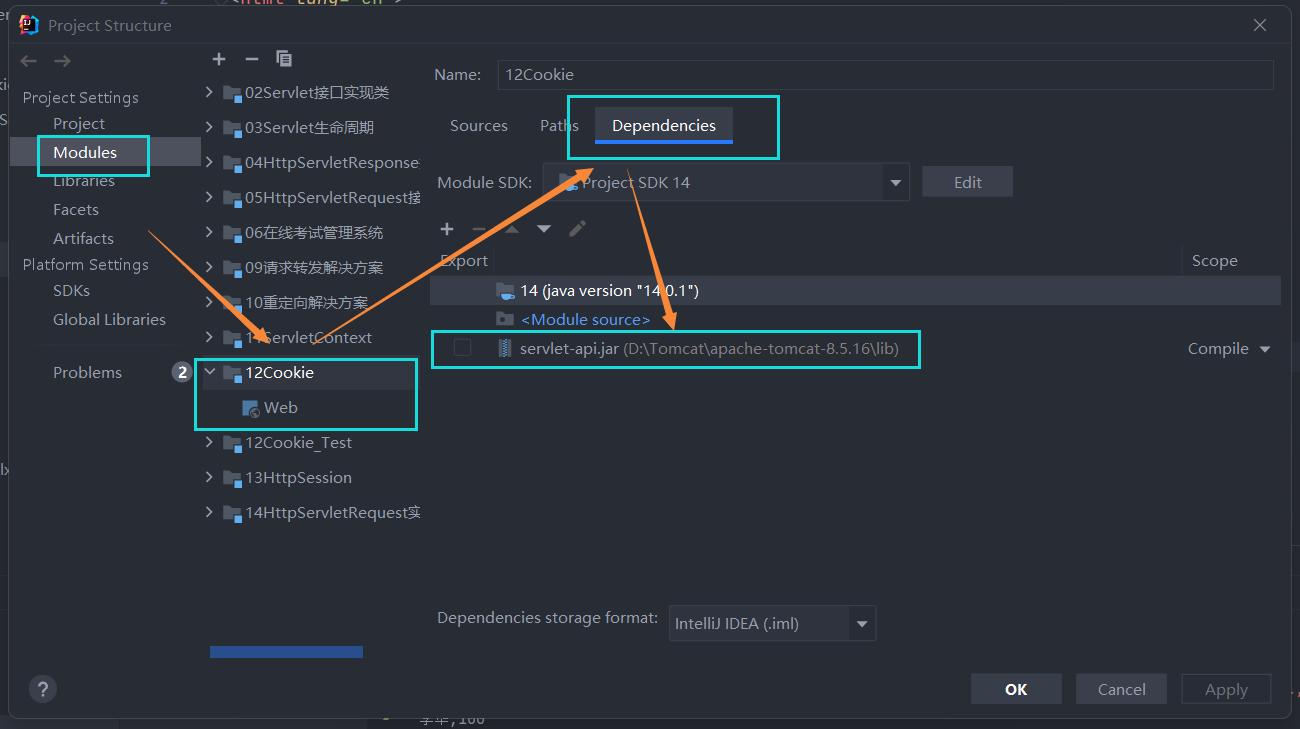Click the edit dependency pencil icon

[577, 229]
